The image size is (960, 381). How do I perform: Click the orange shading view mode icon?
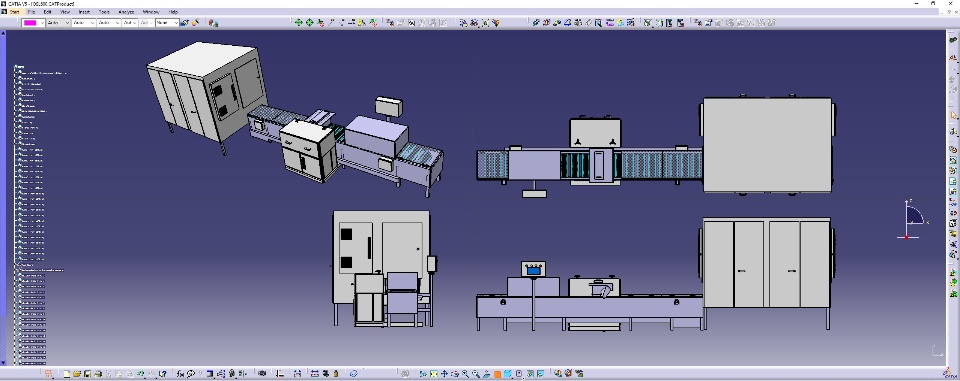(x=497, y=374)
